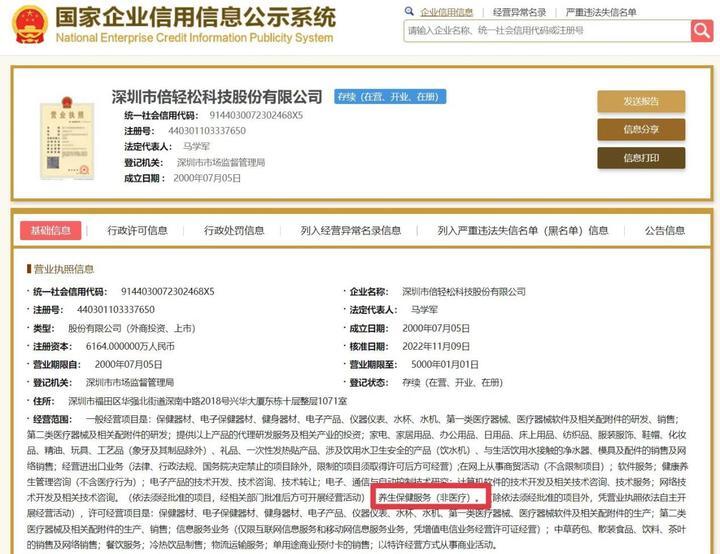The height and width of the screenshot is (554, 720).
Task: Switch to the 公告信息 tab
Action: (664, 230)
